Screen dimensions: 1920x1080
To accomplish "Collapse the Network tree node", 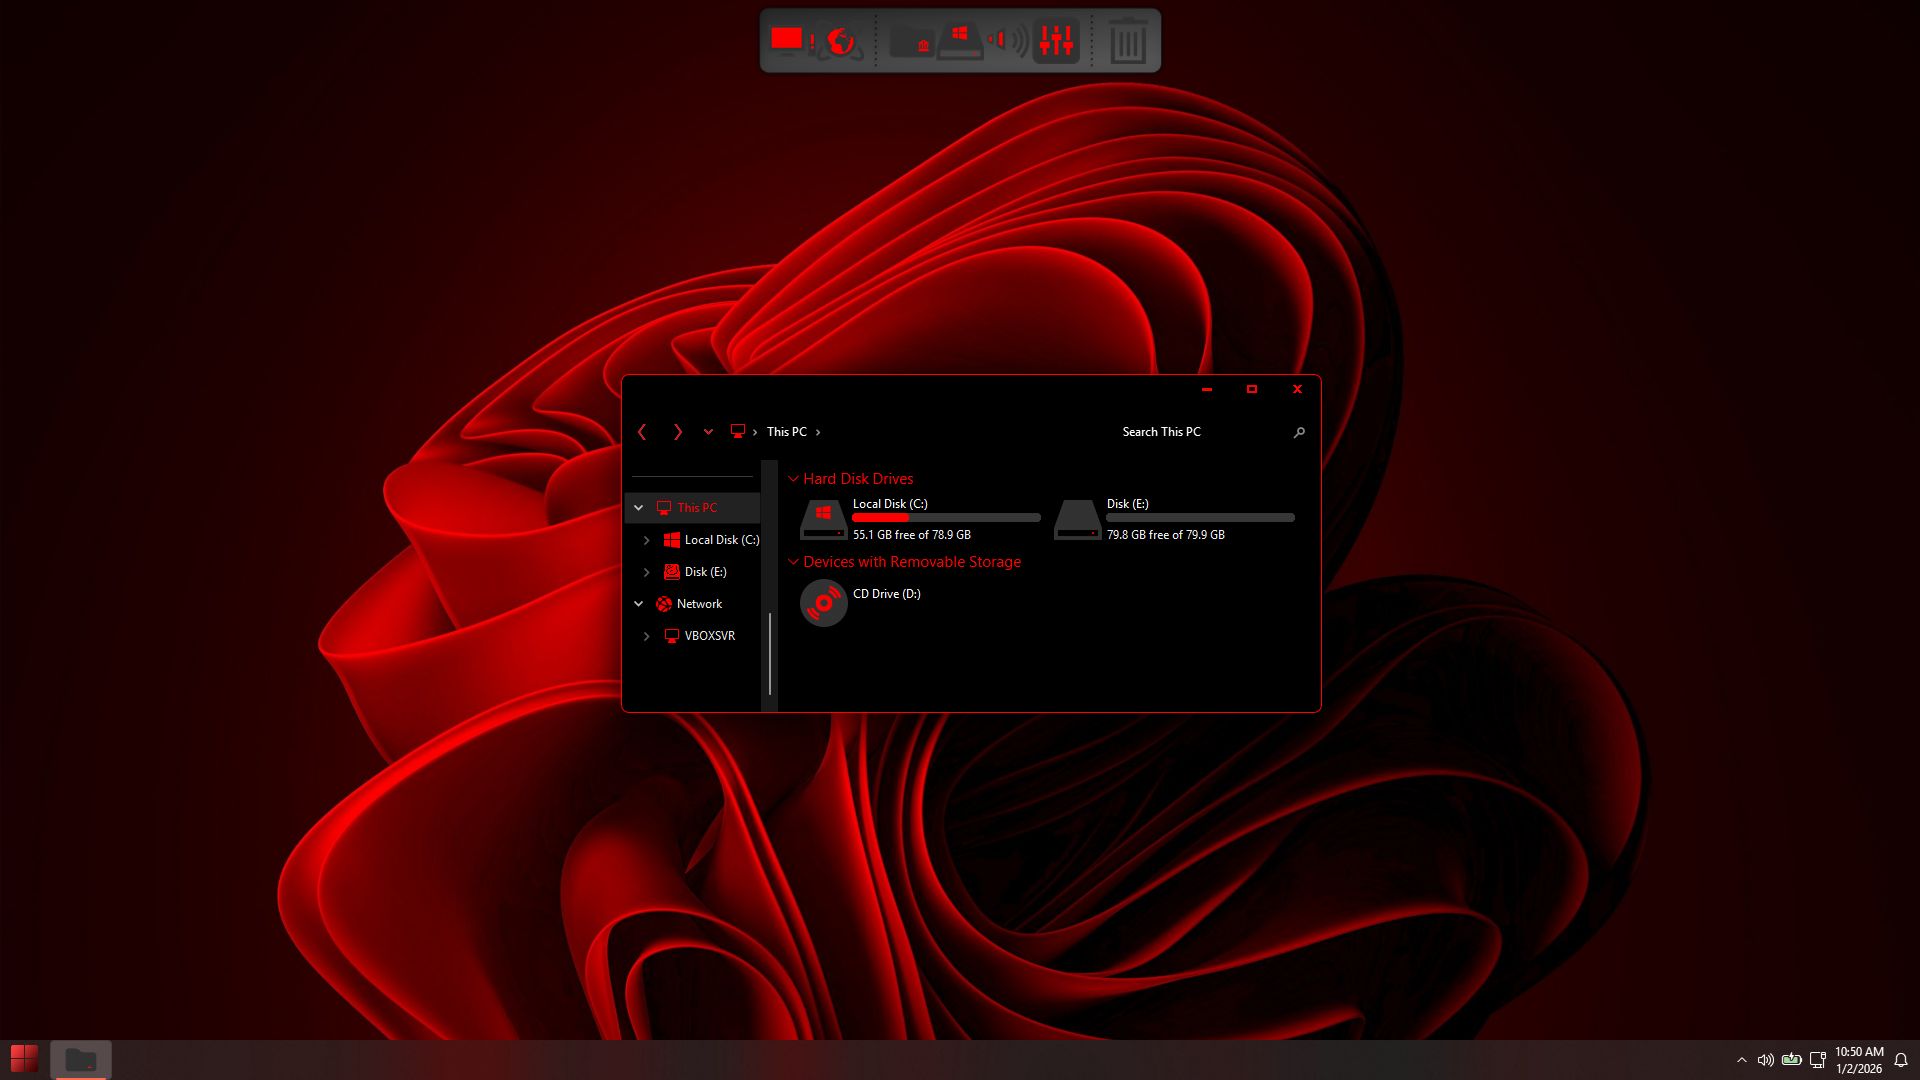I will tap(638, 604).
